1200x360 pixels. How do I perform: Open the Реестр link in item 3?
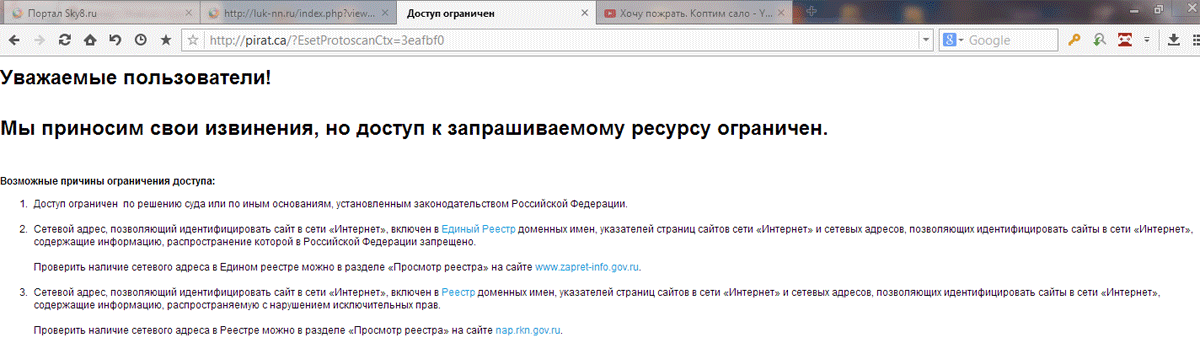point(458,292)
